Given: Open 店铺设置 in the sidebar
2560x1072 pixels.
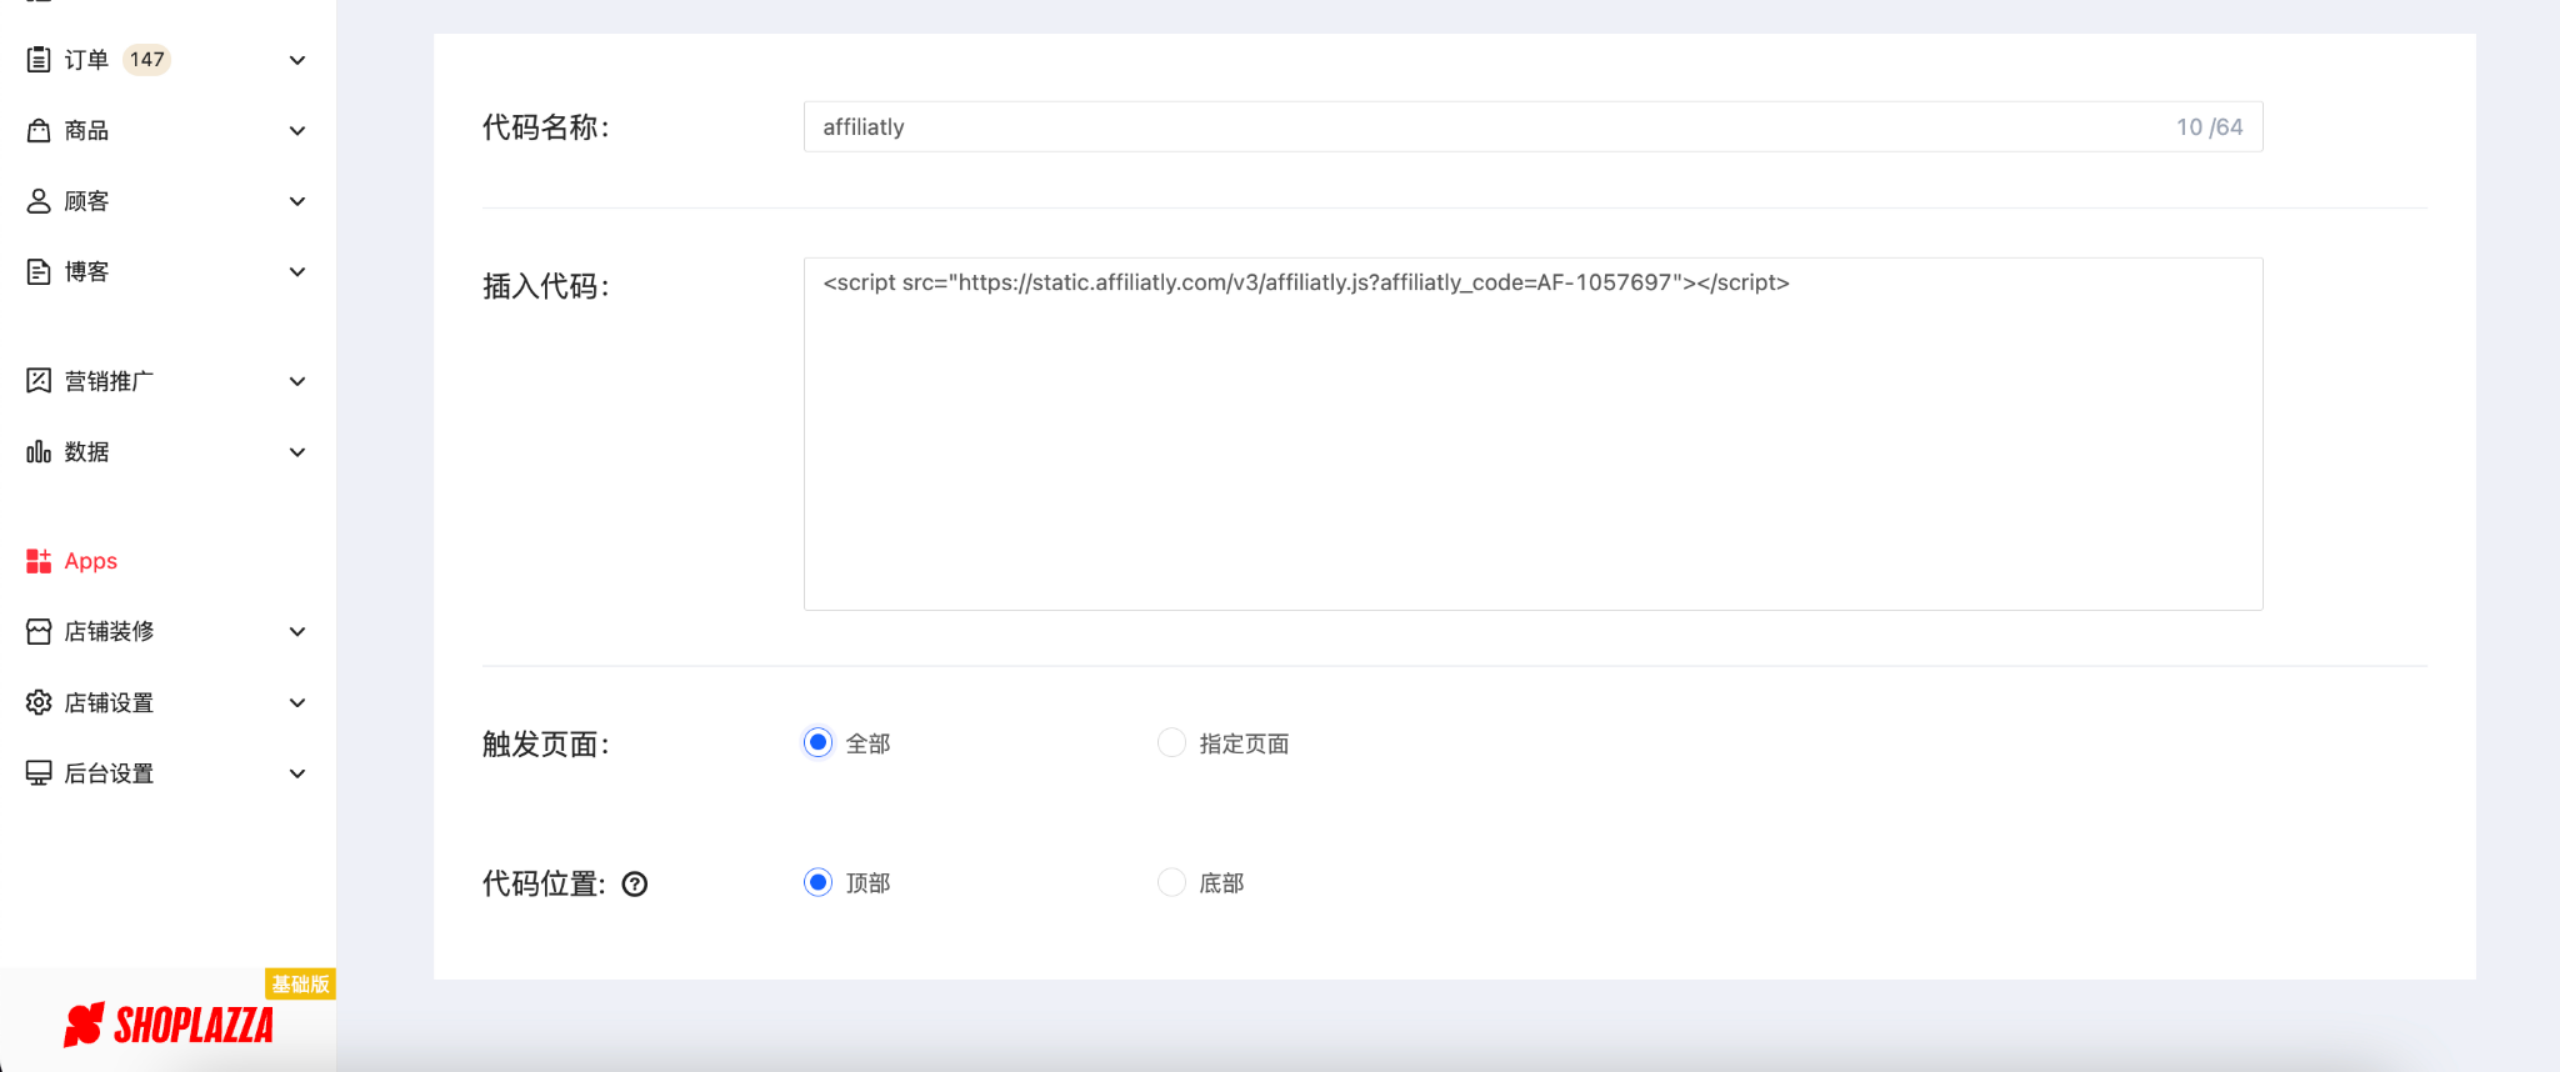Looking at the screenshot, I should [166, 703].
